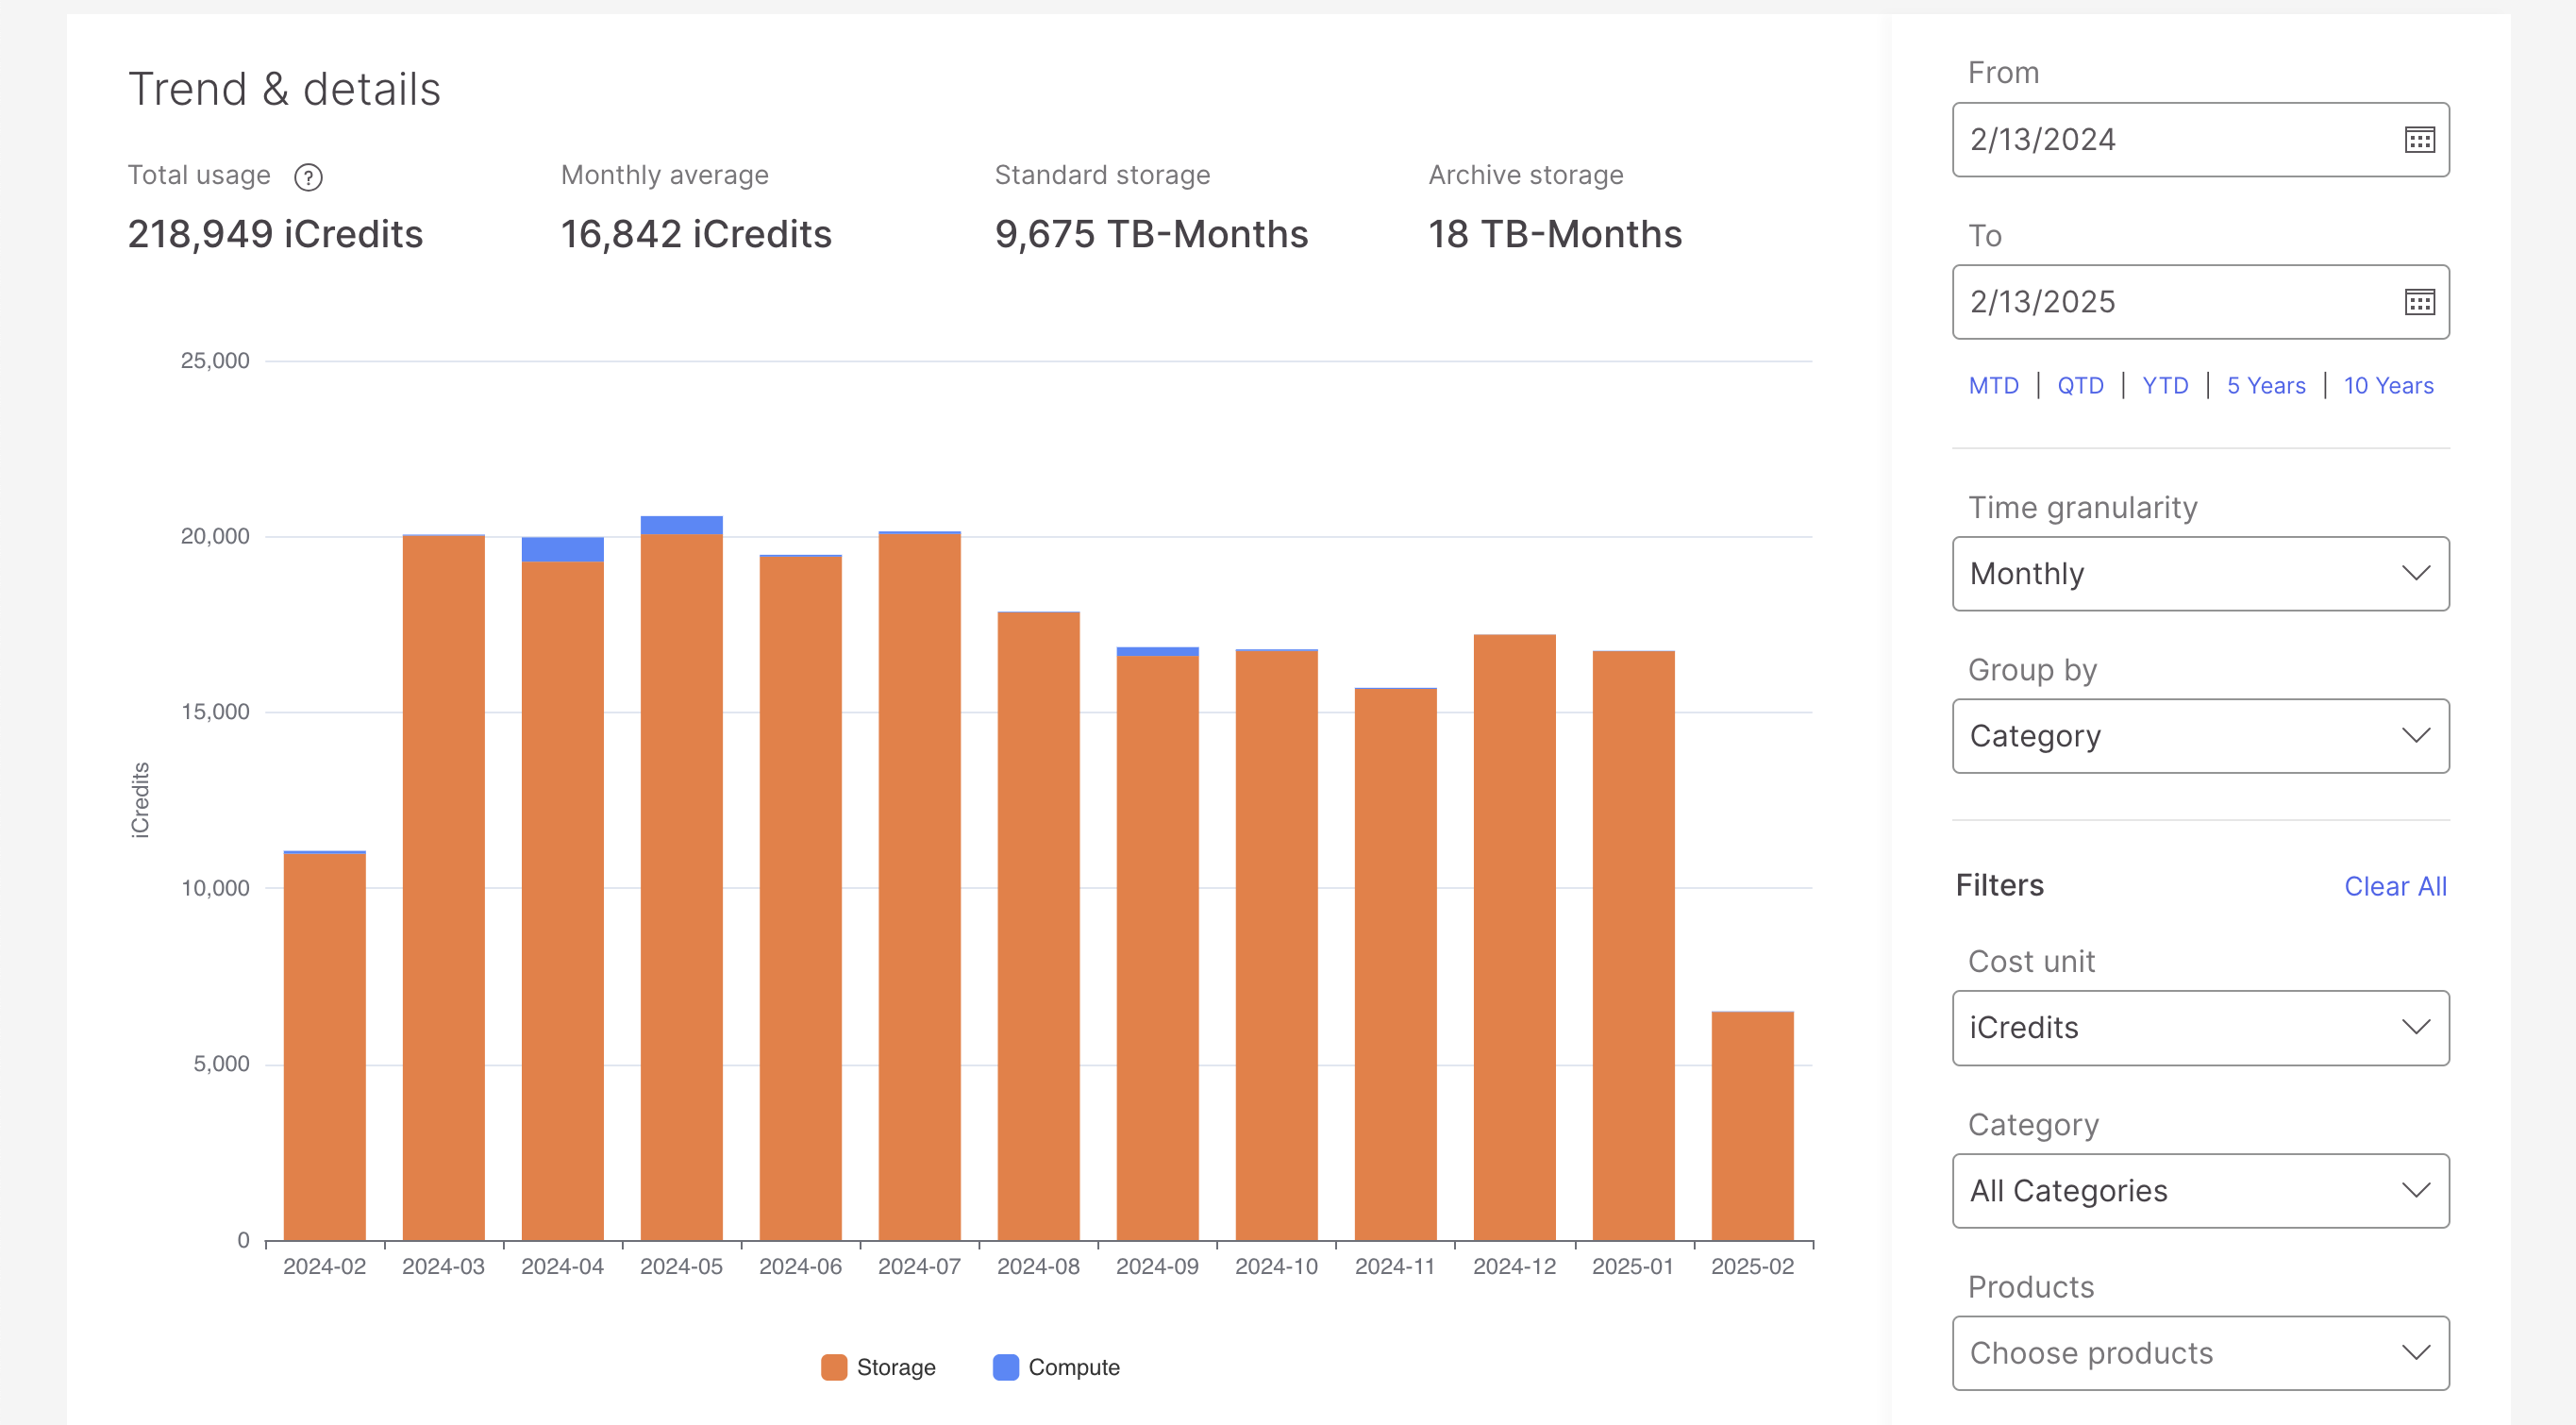Click the Group by dropdown chevron
2576x1425 pixels.
click(2418, 736)
